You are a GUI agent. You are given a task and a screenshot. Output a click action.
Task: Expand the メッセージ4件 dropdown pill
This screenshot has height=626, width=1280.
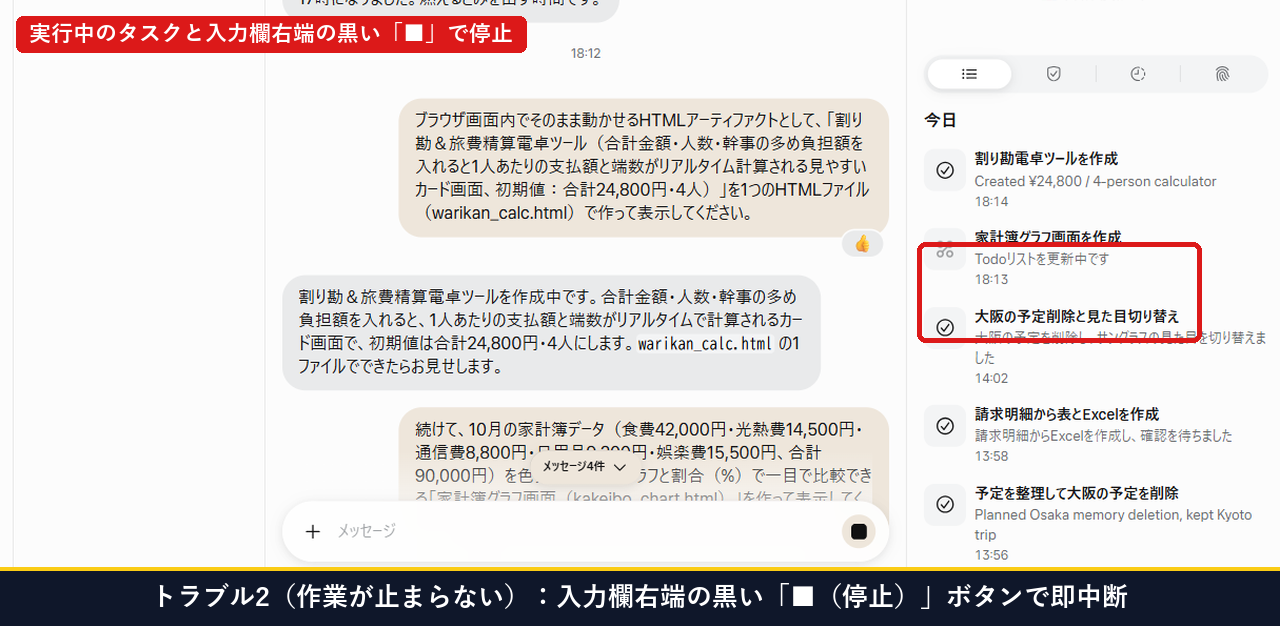(x=584, y=467)
